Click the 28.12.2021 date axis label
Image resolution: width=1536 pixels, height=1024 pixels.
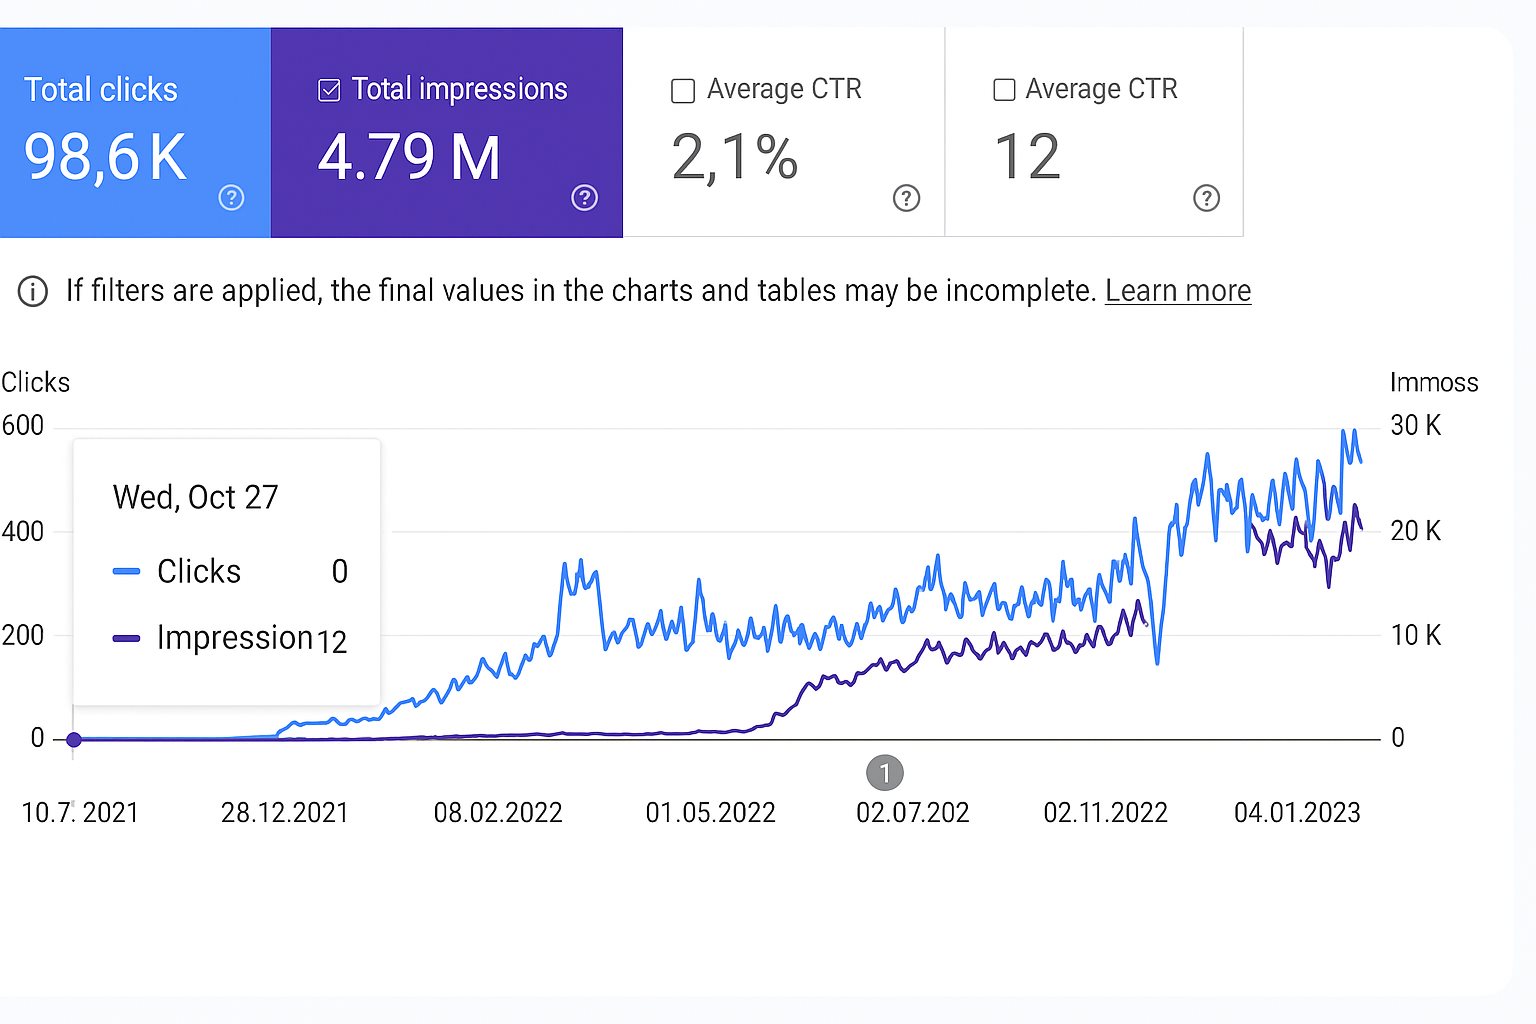284,813
